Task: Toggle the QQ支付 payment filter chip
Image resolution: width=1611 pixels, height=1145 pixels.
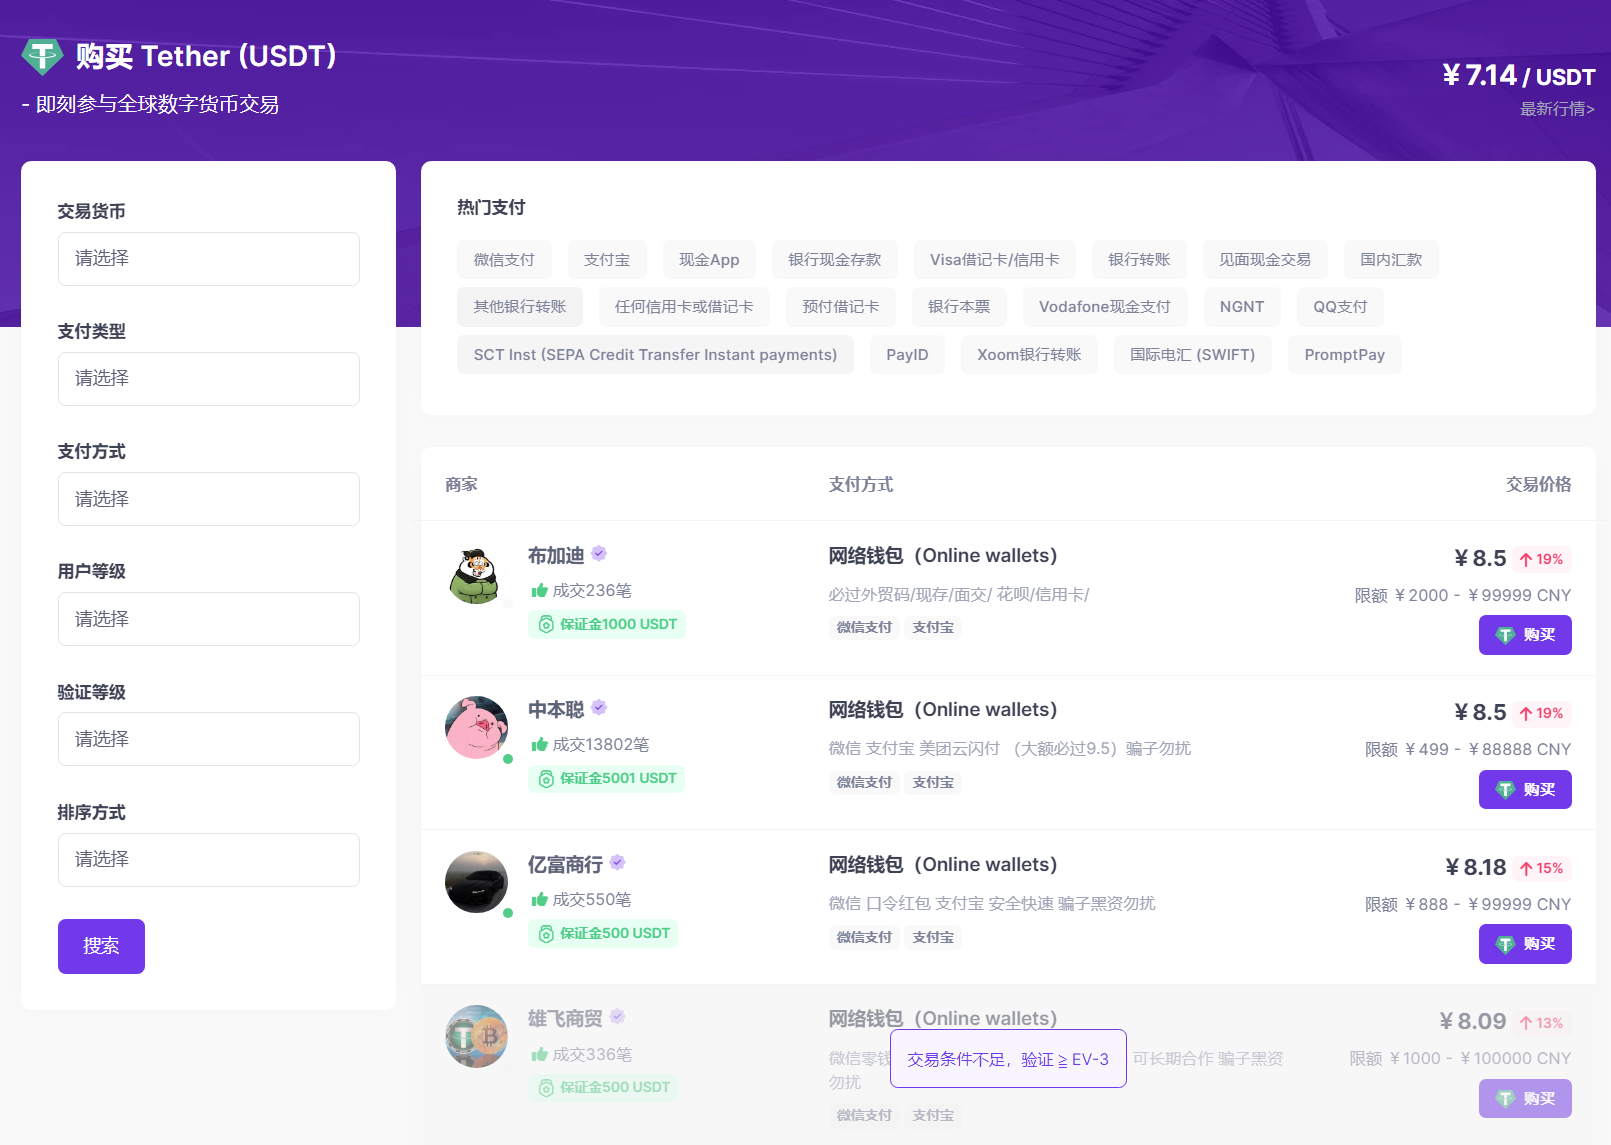Action: point(1340,307)
